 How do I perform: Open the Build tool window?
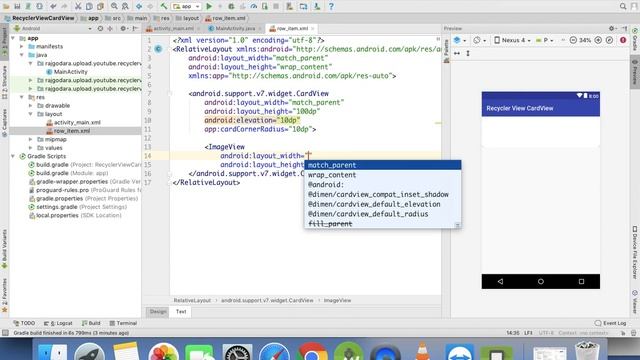tap(91, 323)
